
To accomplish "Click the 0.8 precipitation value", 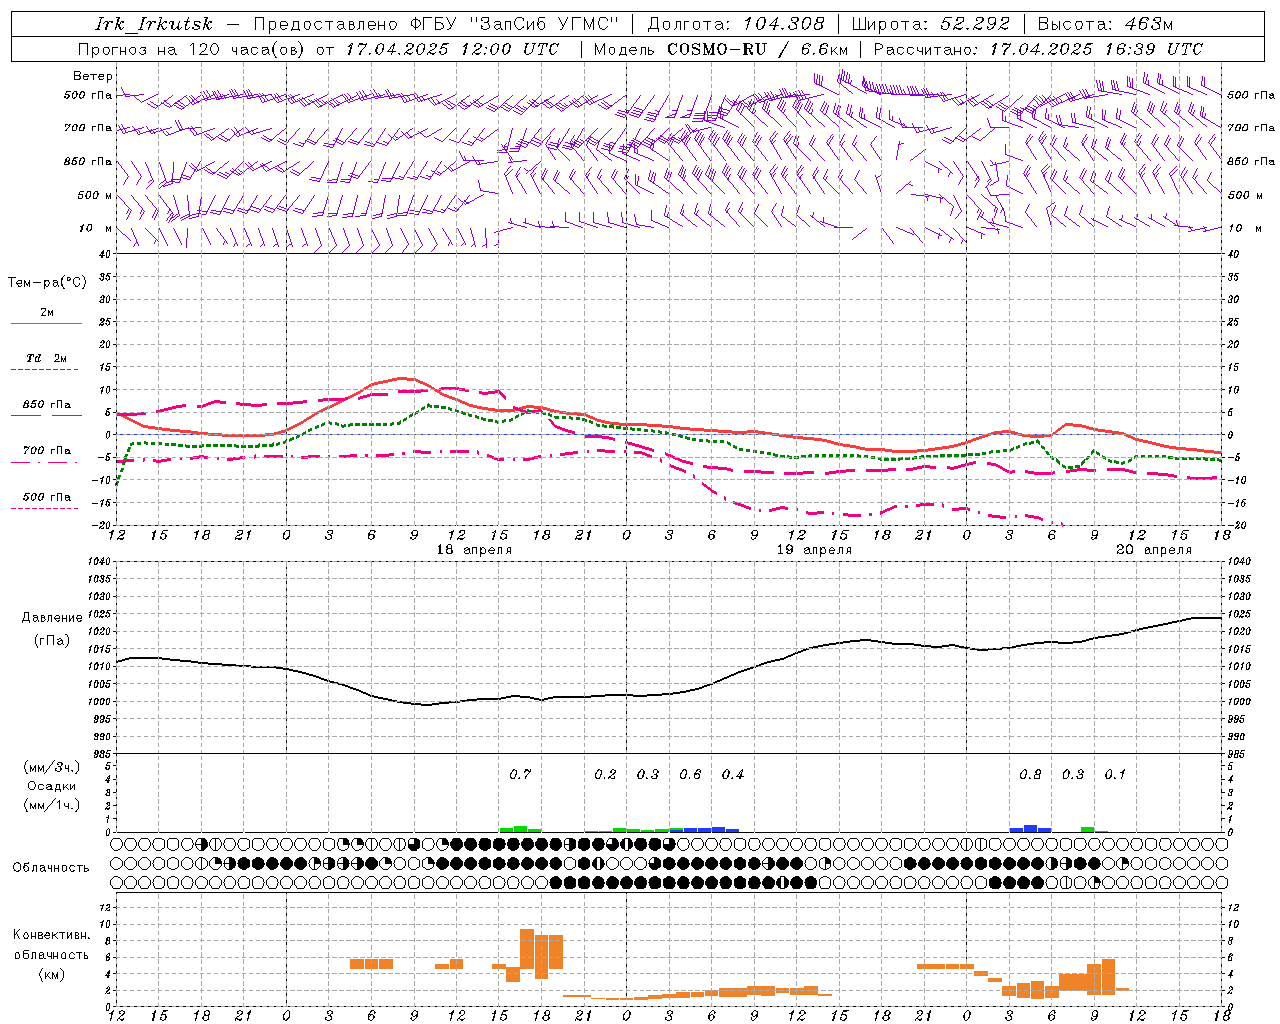I will tap(1030, 774).
